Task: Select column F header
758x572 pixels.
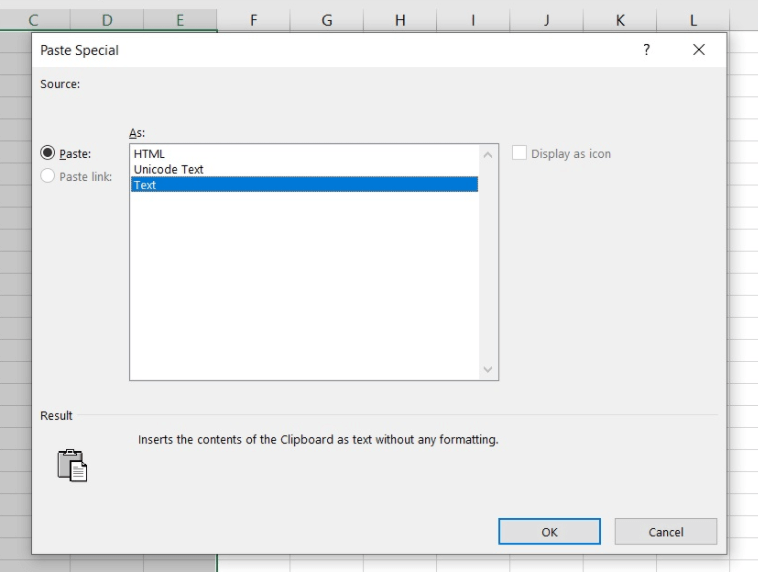Action: click(253, 20)
